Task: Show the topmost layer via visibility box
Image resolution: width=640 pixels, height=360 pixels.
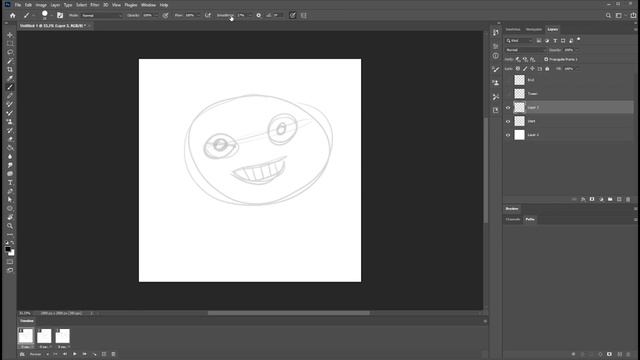Action: tap(508, 80)
